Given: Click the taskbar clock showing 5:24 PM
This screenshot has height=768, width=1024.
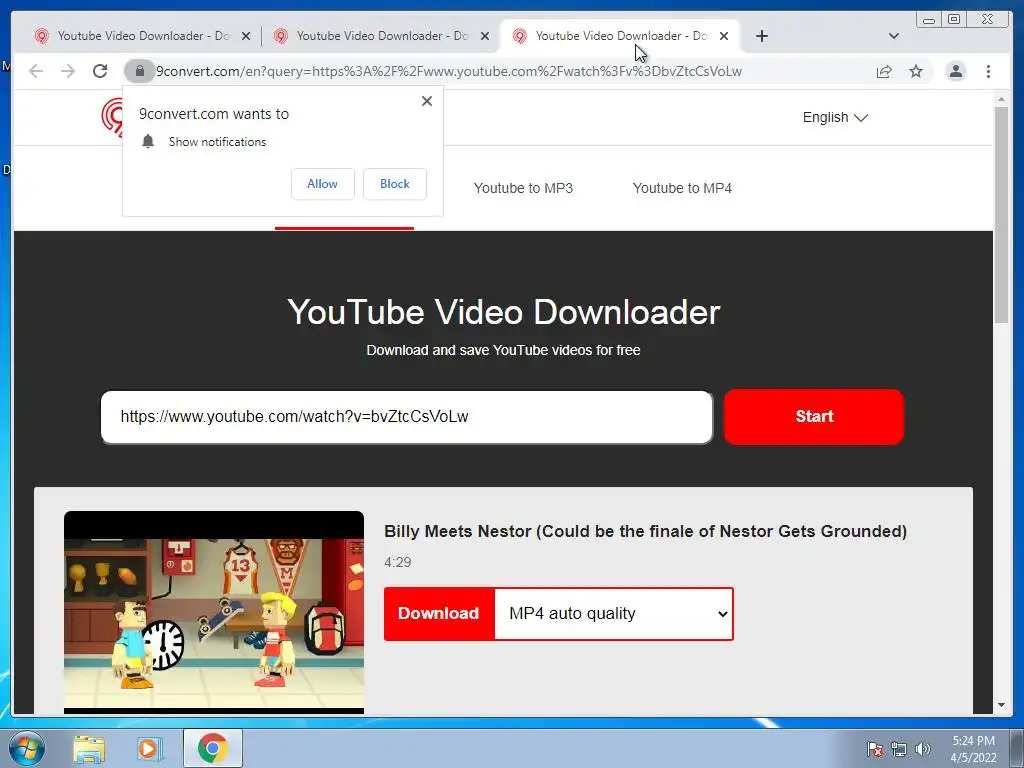Looking at the screenshot, I should (x=973, y=749).
